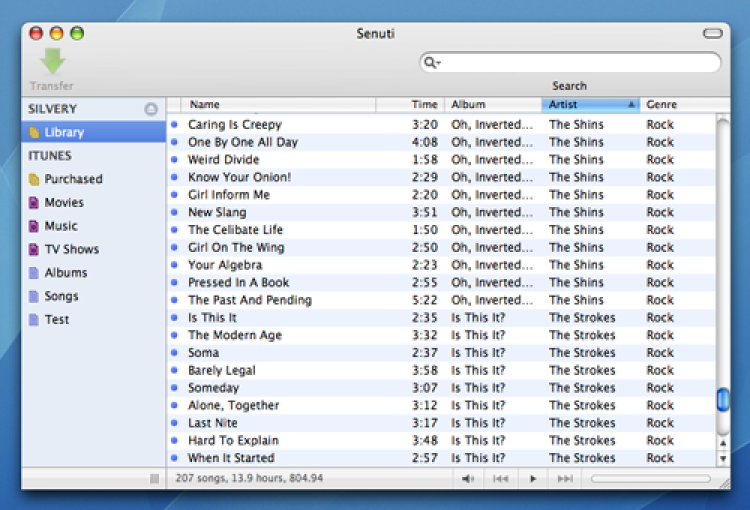Toggle the blue dot beside Last Nite
Screen dimensions: 750x510
[174, 423]
